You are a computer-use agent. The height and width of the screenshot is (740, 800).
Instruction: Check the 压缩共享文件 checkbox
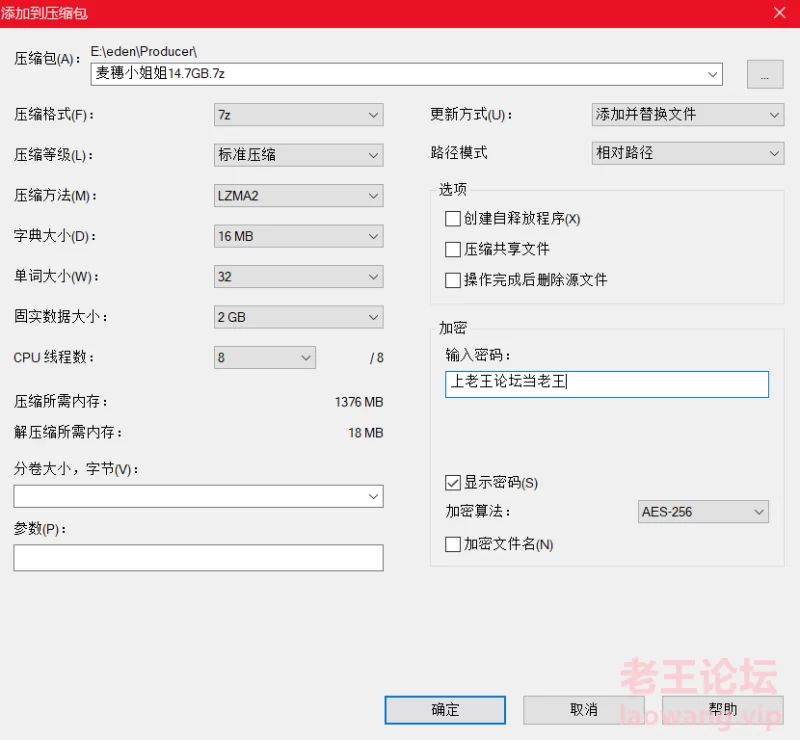click(452, 249)
